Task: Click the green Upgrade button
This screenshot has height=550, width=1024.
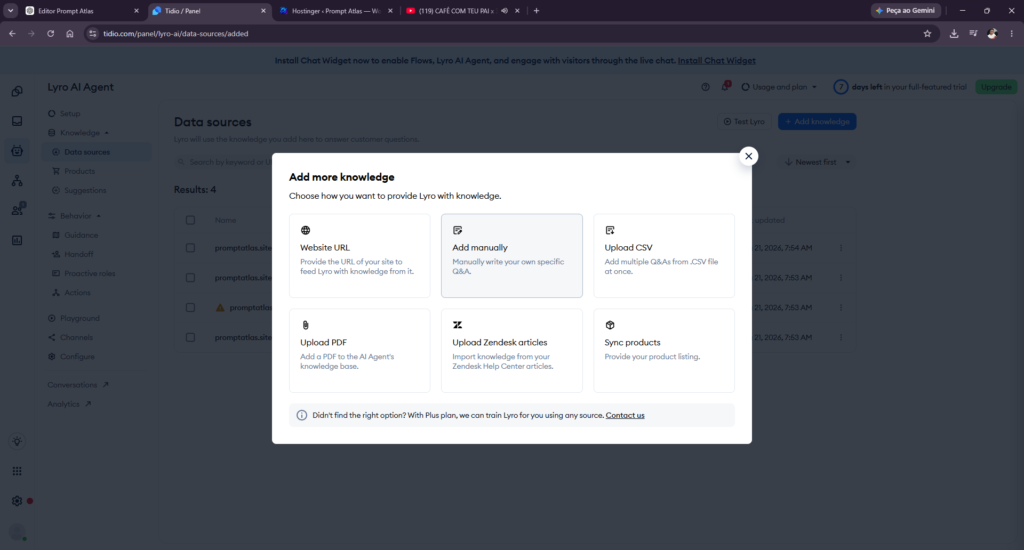Action: [x=996, y=87]
